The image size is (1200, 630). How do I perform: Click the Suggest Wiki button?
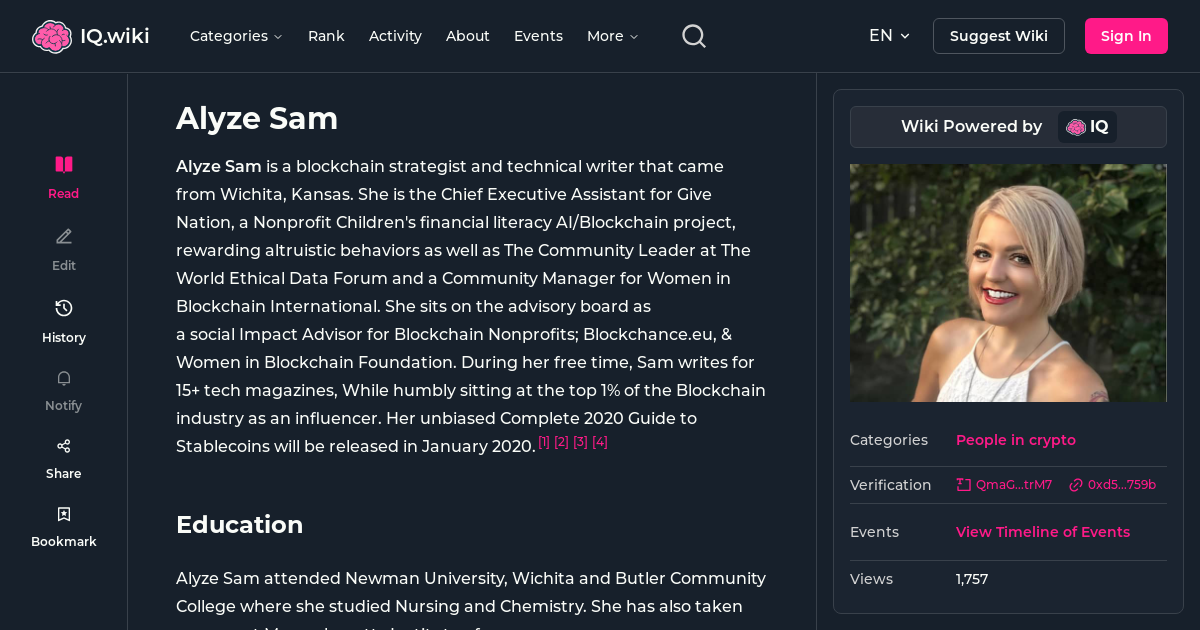coord(998,35)
